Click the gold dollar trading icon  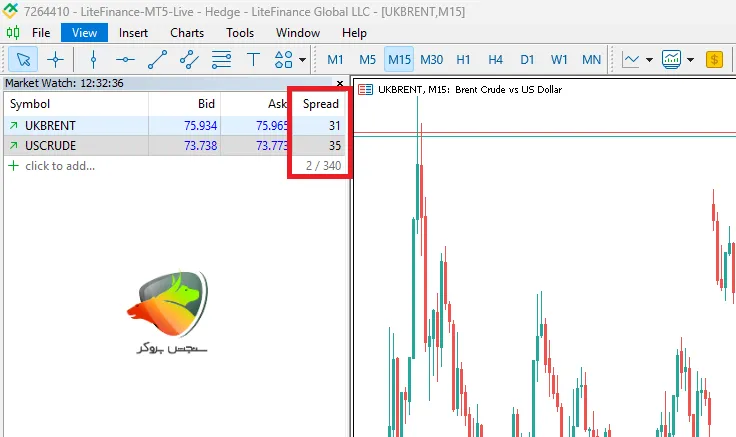pos(714,59)
